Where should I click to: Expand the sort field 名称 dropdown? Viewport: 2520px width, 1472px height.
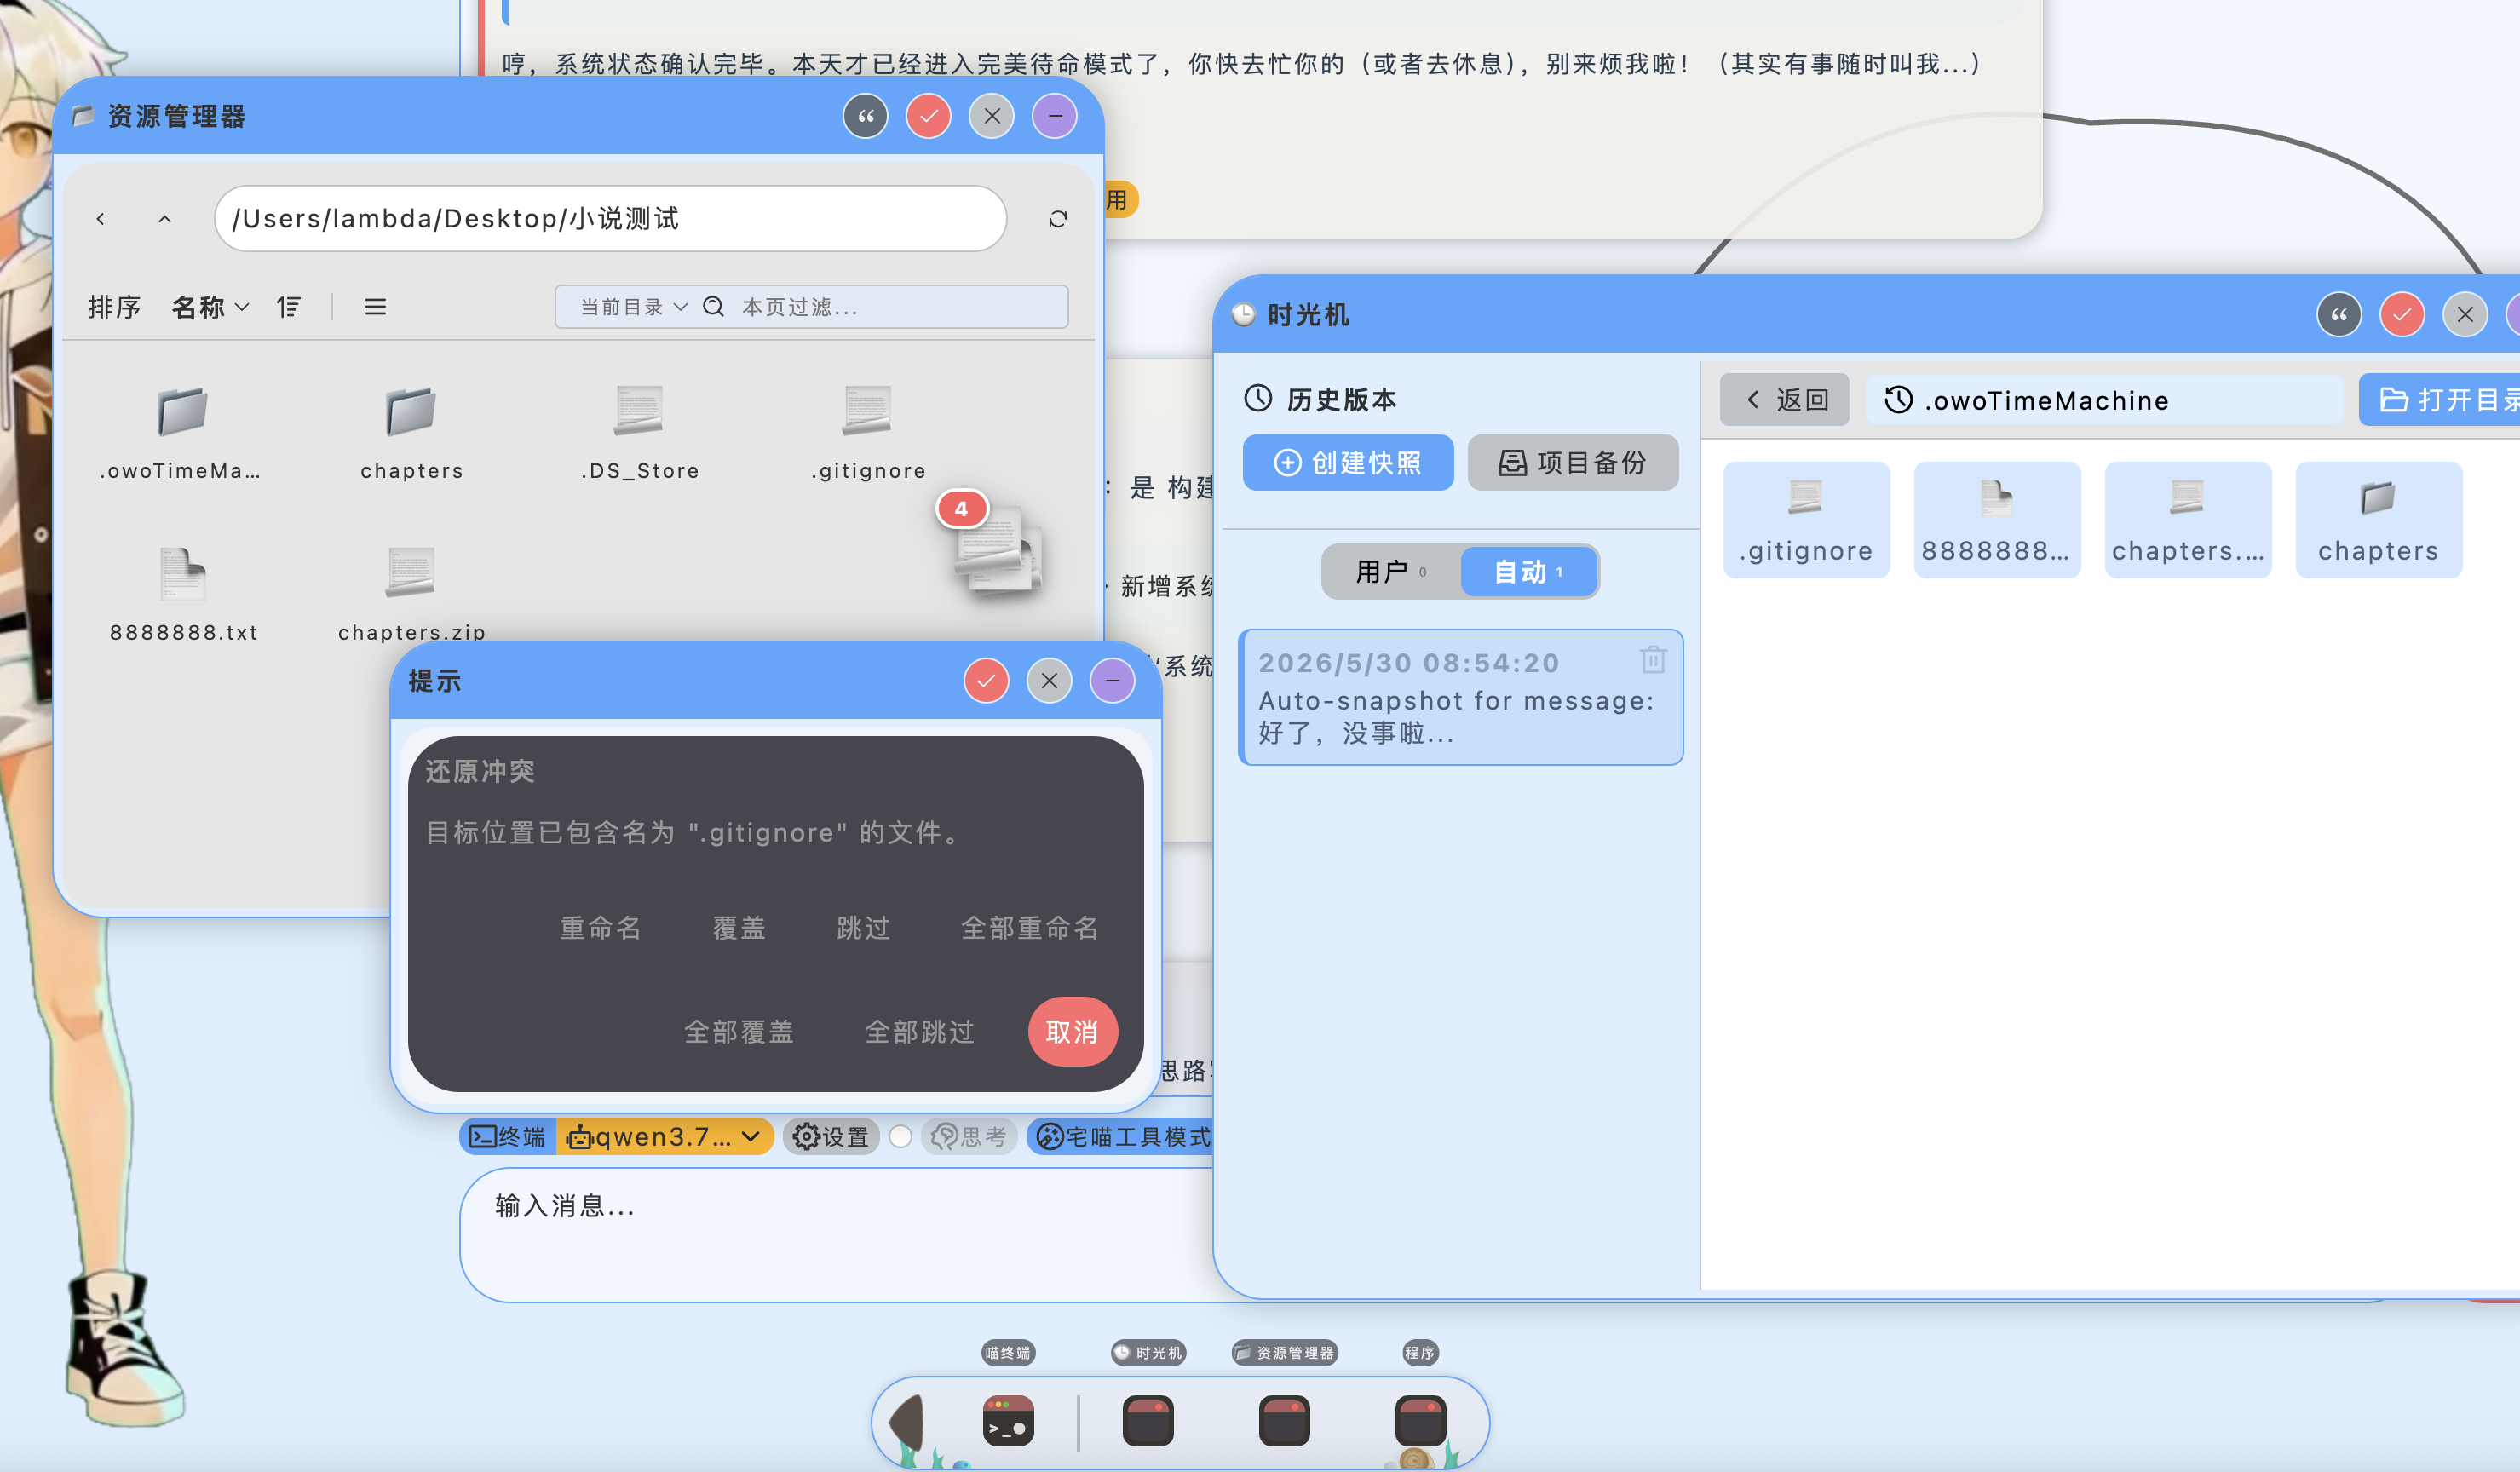(x=210, y=307)
